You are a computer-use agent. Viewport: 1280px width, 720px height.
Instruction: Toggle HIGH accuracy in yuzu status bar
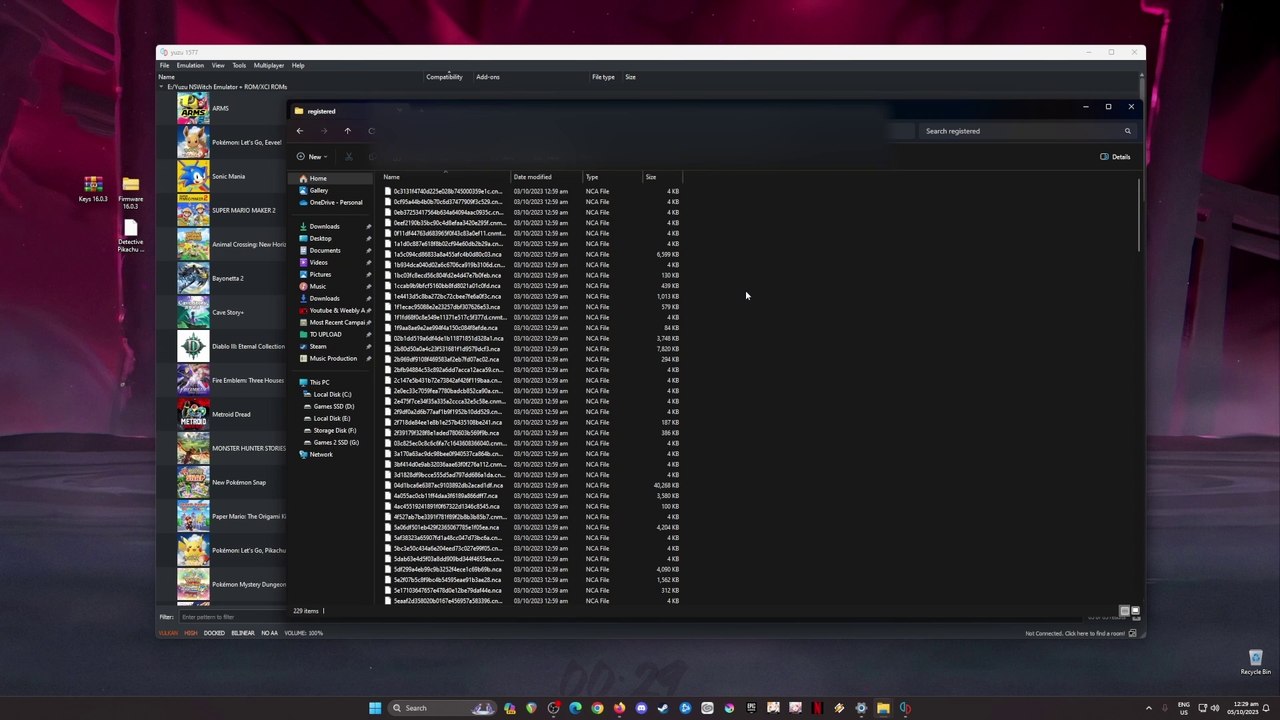[191, 633]
